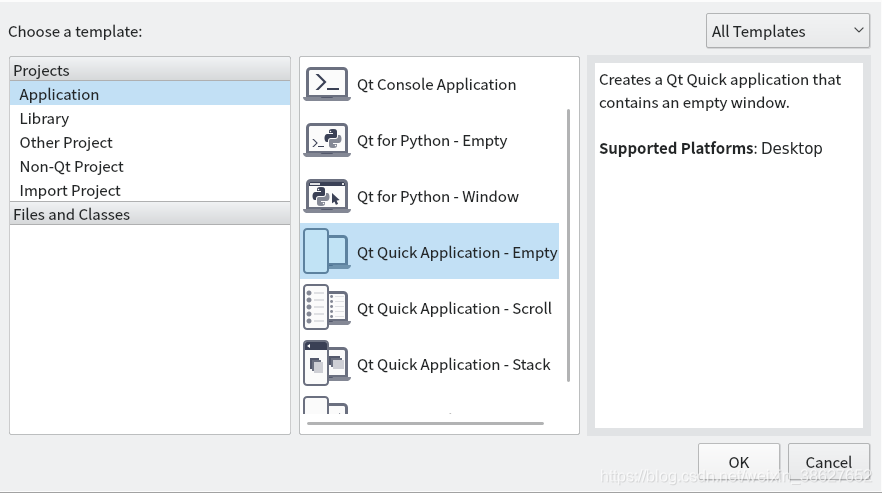Image resolution: width=882 pixels, height=495 pixels.
Task: Click the partially visible template icon at list bottom
Action: click(x=326, y=407)
